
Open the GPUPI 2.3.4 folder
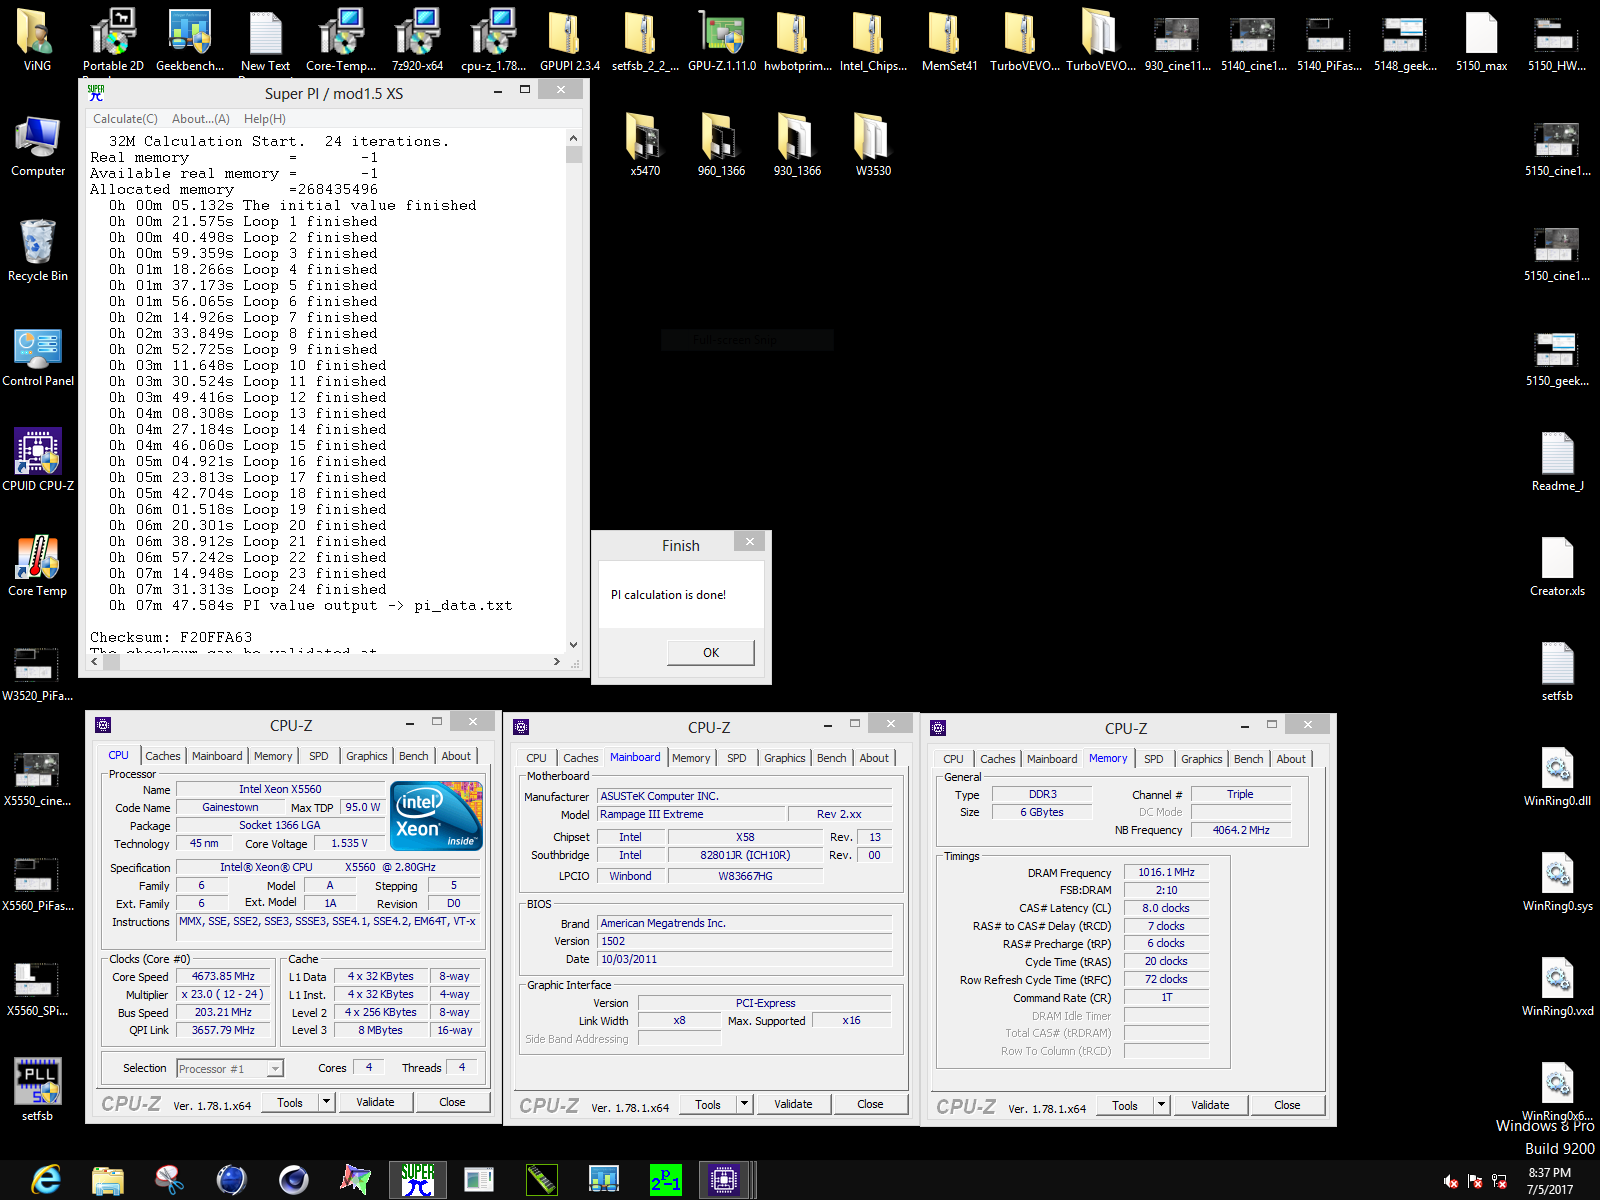tap(569, 41)
